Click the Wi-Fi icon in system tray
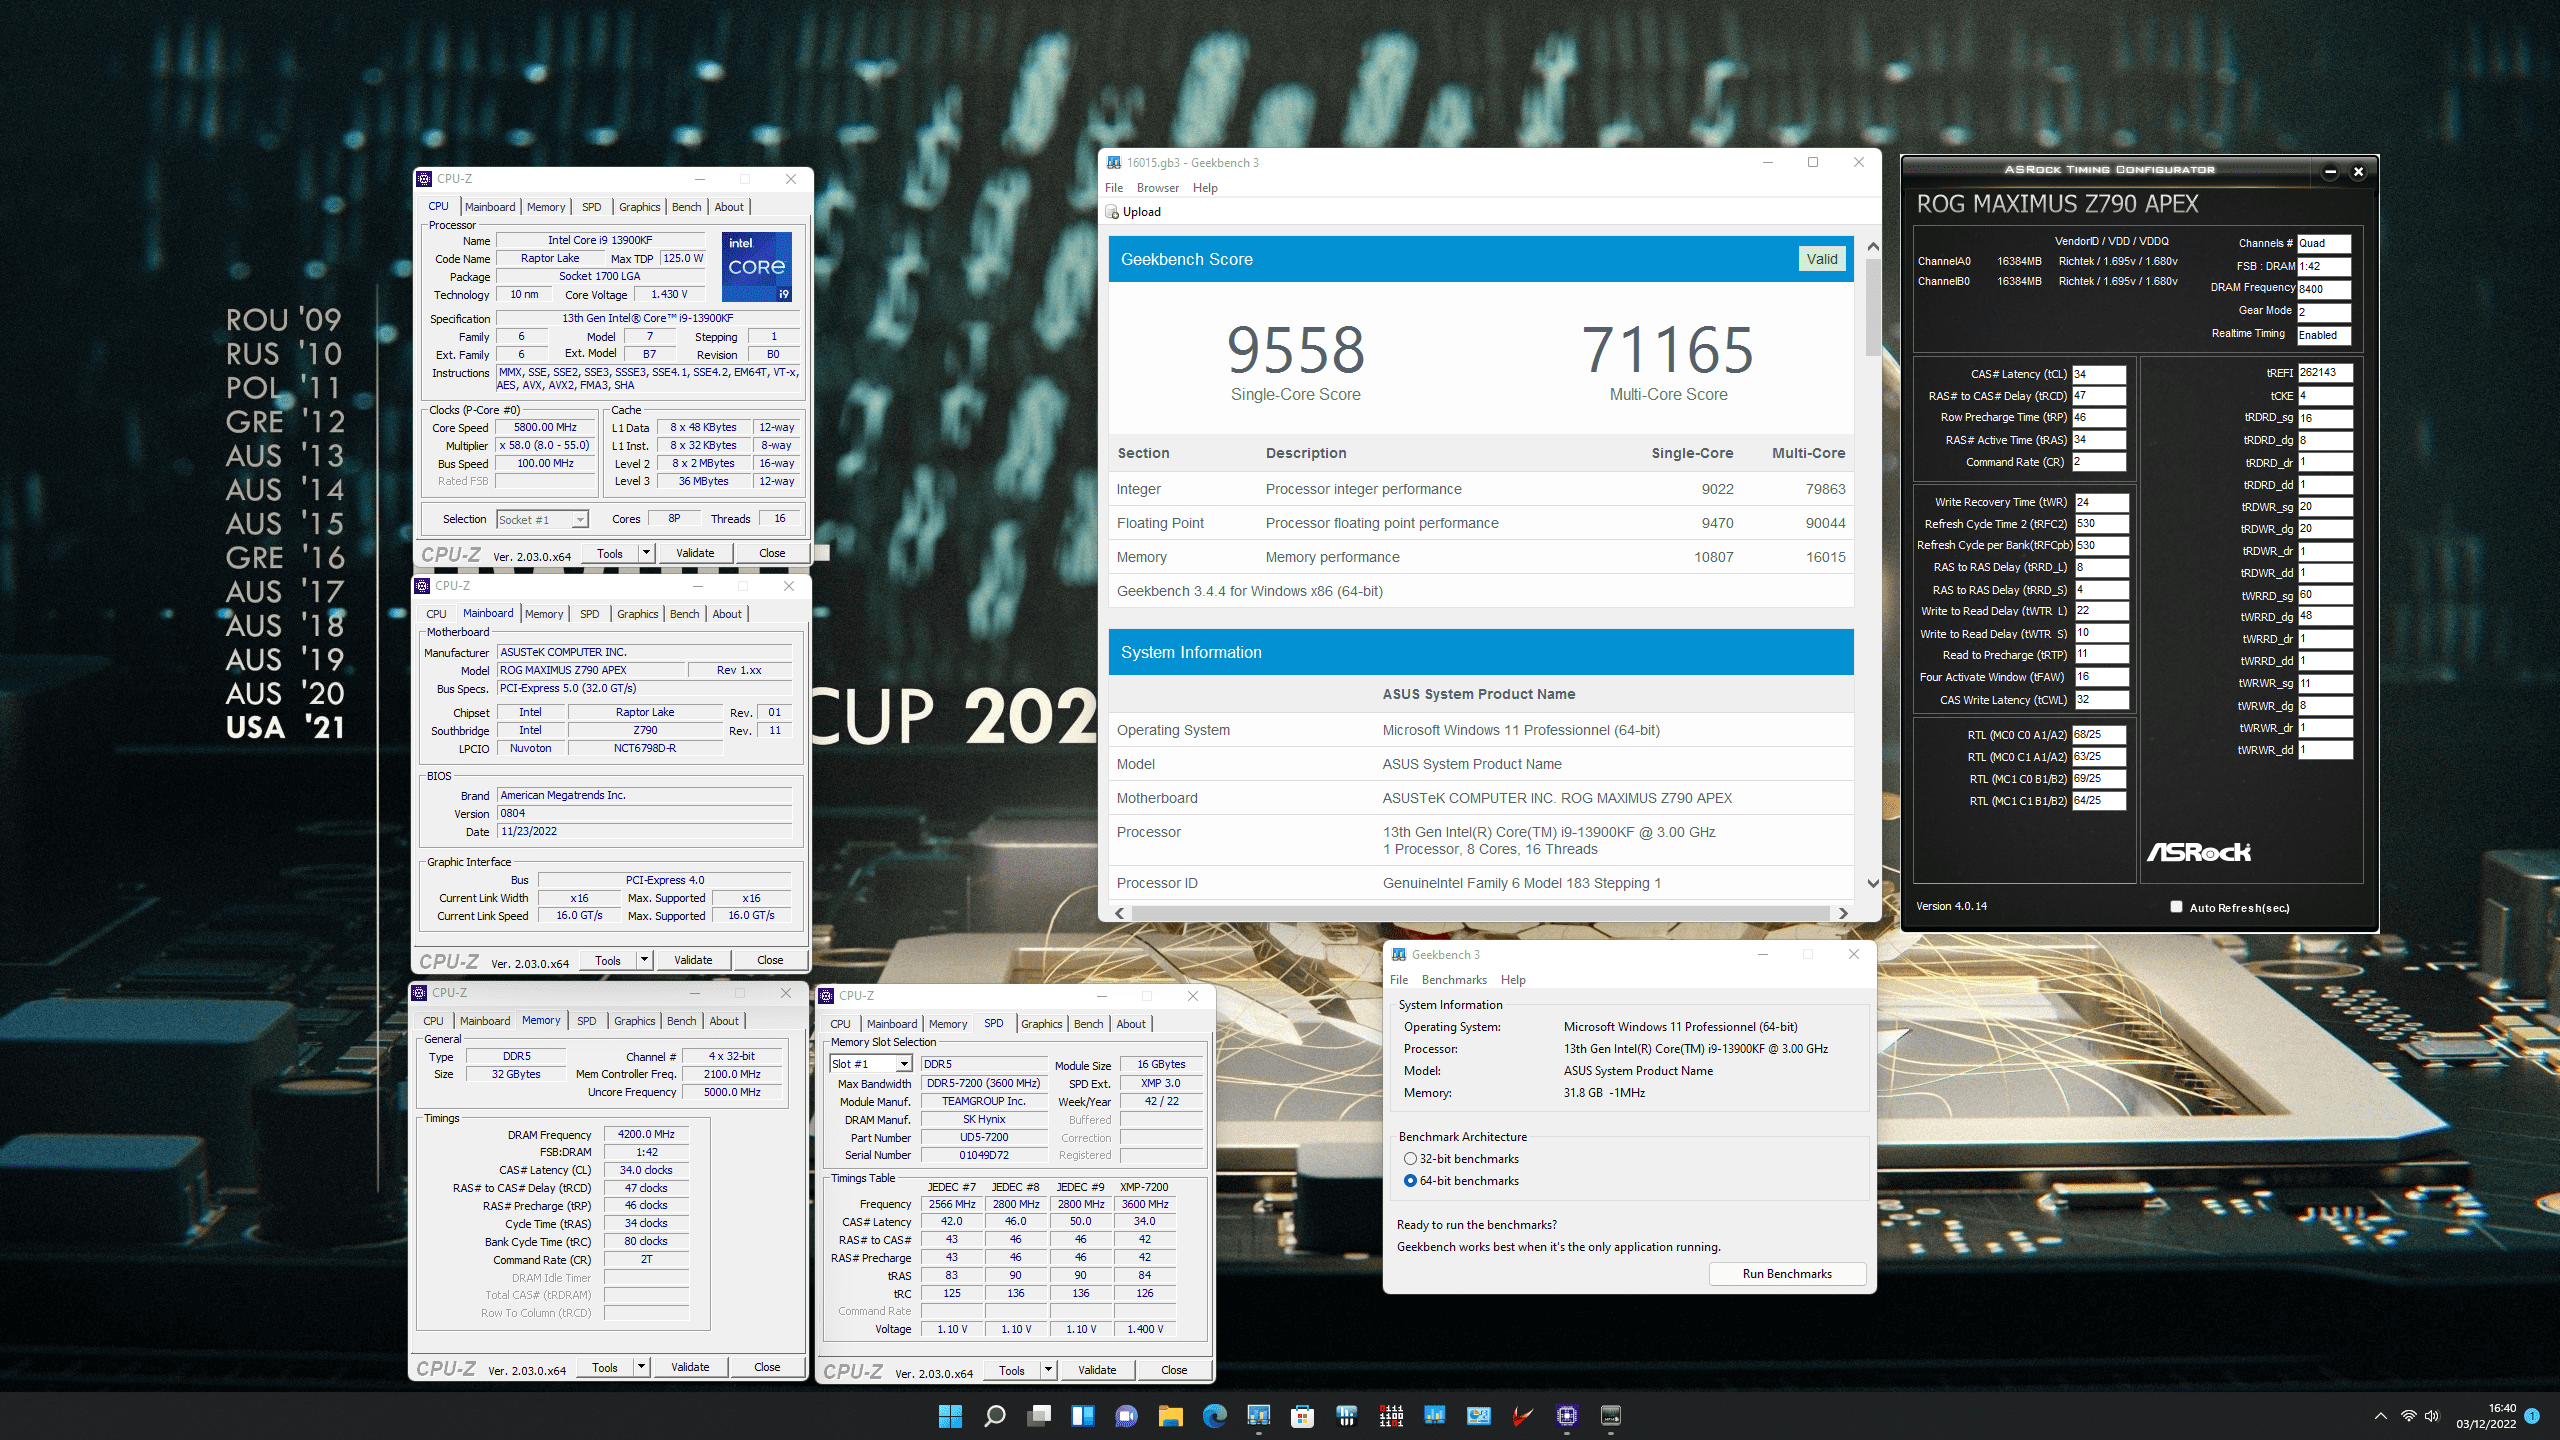The height and width of the screenshot is (1440, 2560). [2408, 1415]
